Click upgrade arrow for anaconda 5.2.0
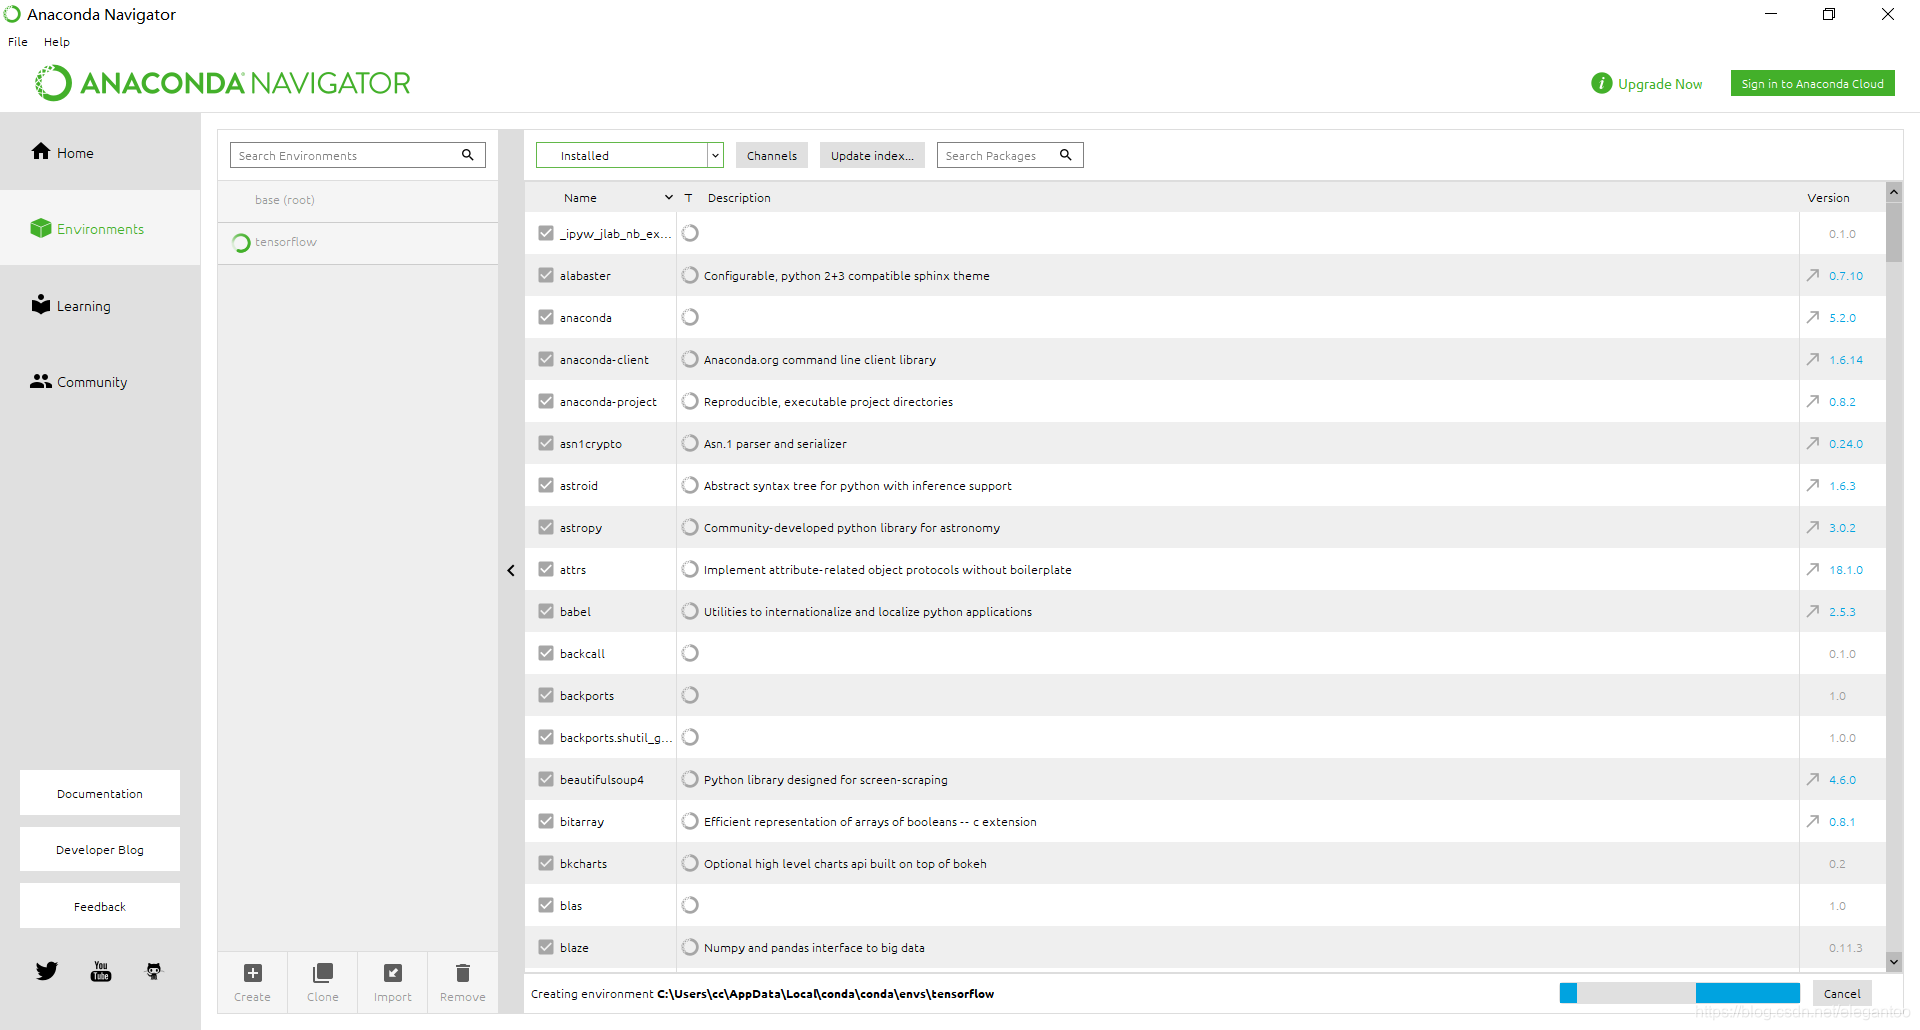This screenshot has height=1030, width=1920. (1813, 317)
